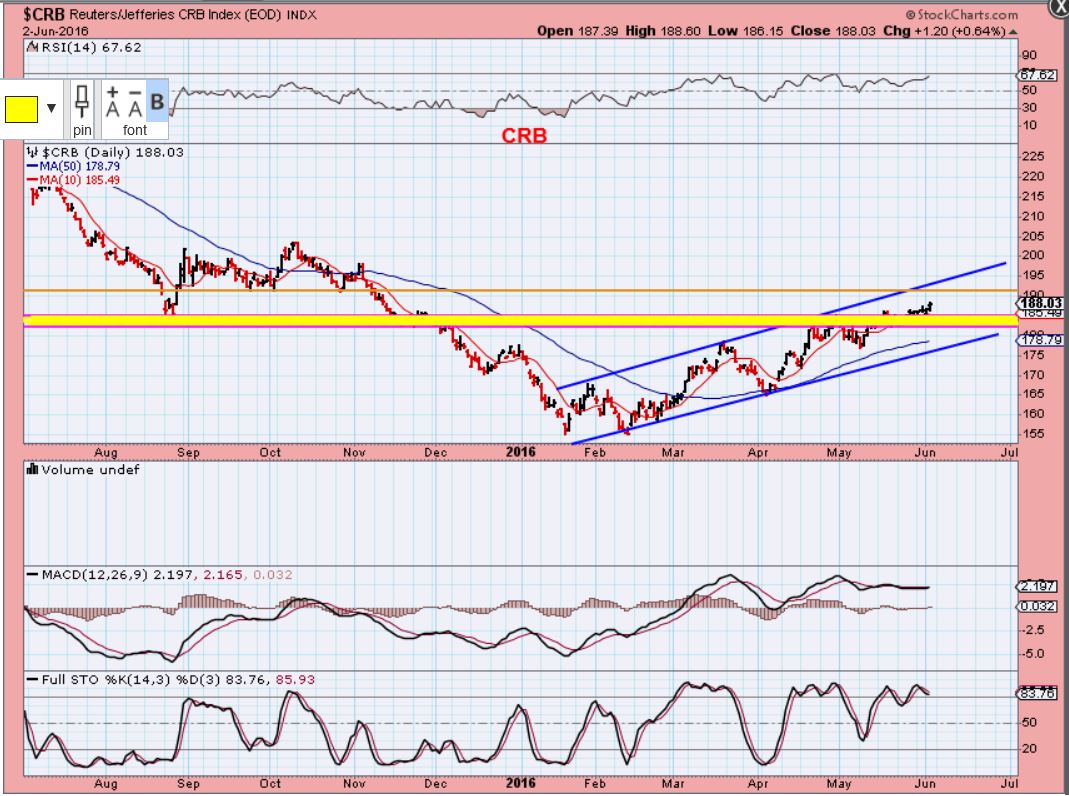Increase font size with plus A icon

tap(113, 101)
